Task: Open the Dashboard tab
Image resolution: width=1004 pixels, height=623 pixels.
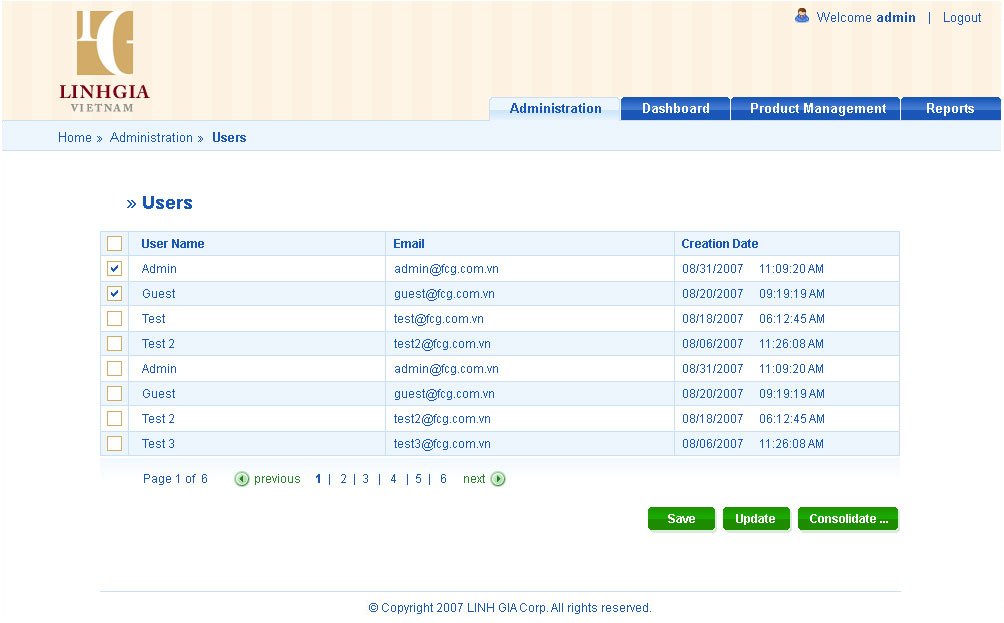Action: click(676, 109)
